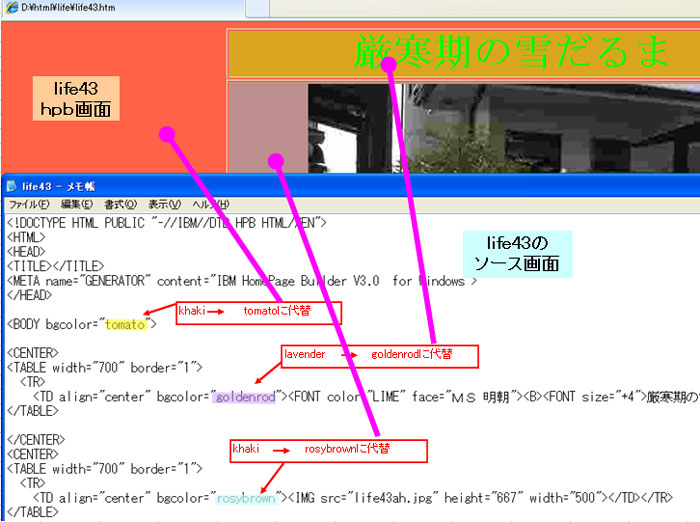Click the highlighted goldenrod value in the source

tap(243, 397)
